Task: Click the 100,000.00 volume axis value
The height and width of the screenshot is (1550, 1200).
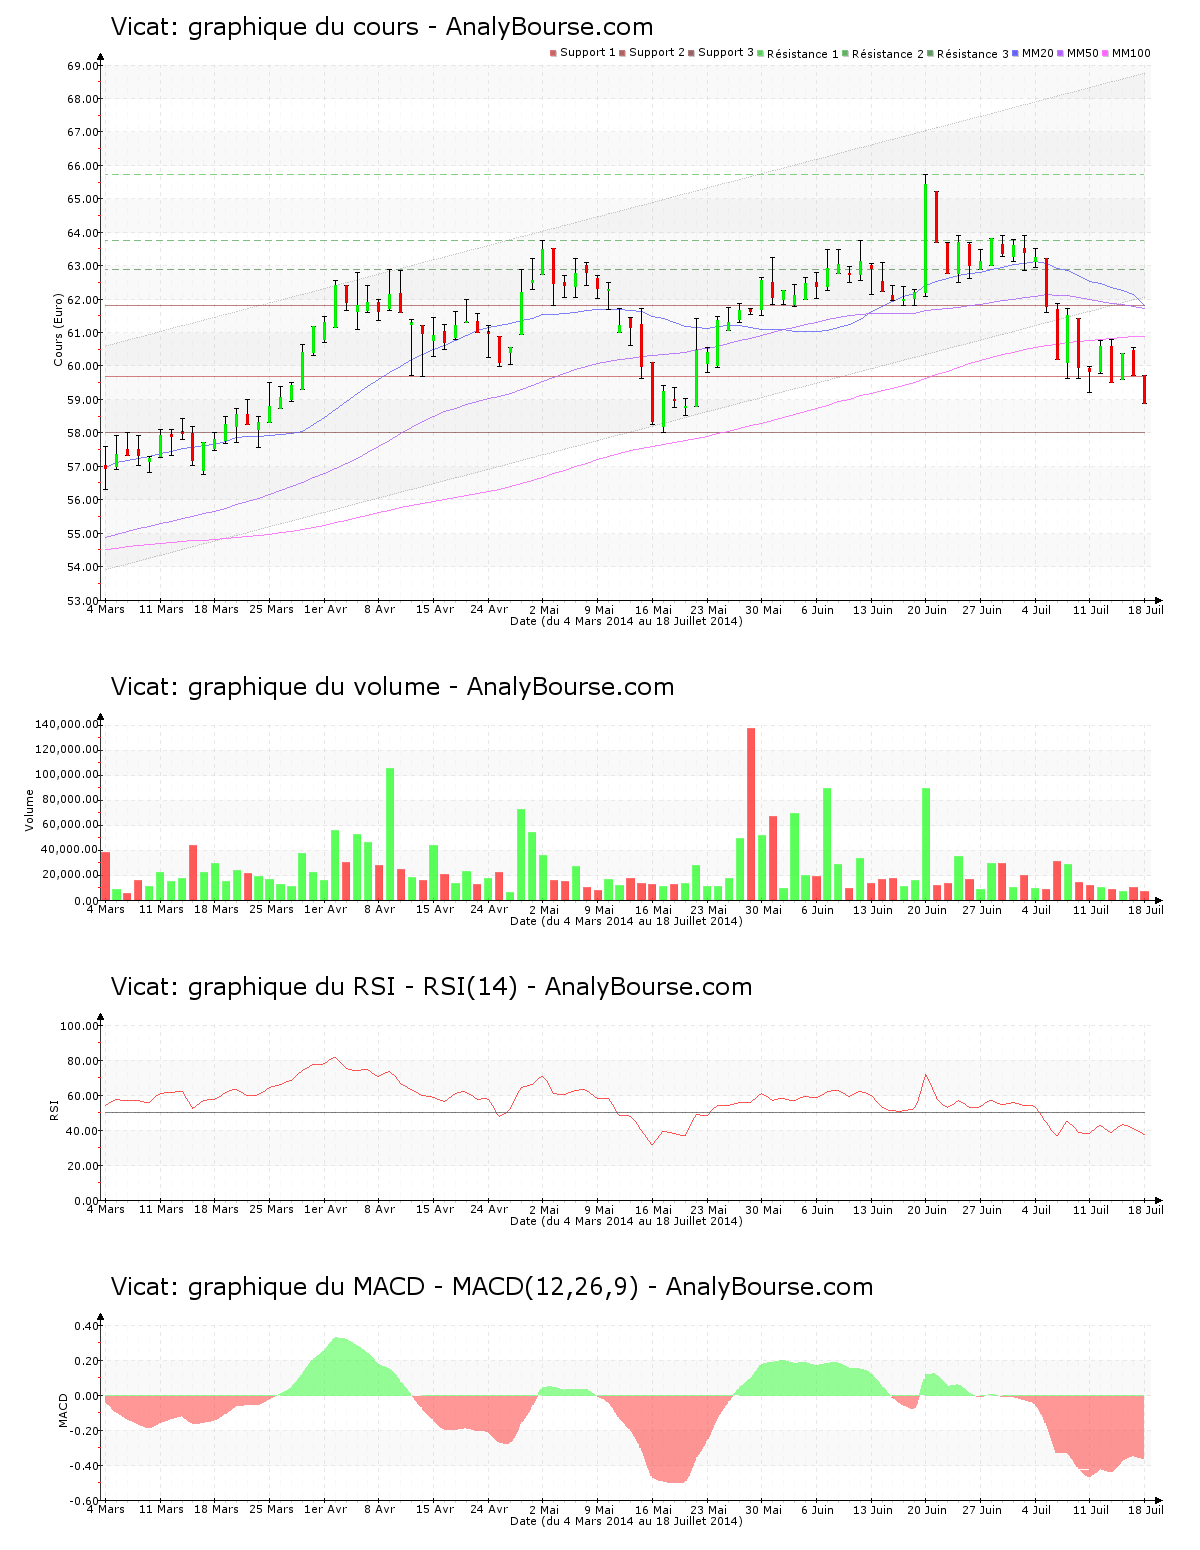Action: coord(66,775)
